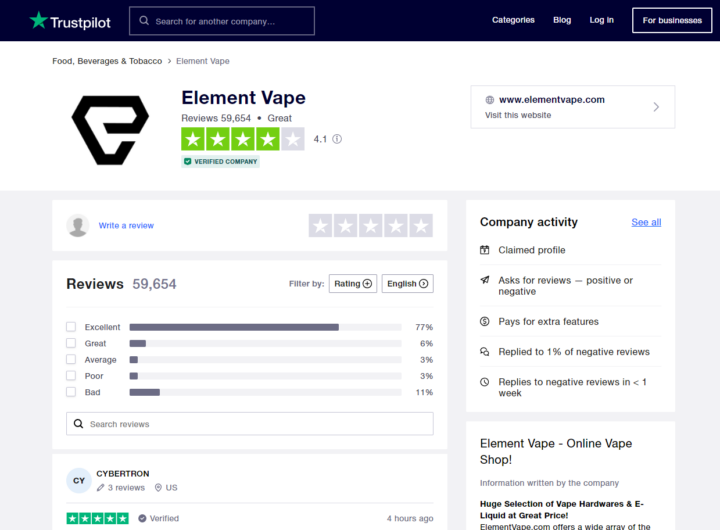
Task: Click the Reviews 59,654 text under the title
Action: pyautogui.click(x=216, y=118)
